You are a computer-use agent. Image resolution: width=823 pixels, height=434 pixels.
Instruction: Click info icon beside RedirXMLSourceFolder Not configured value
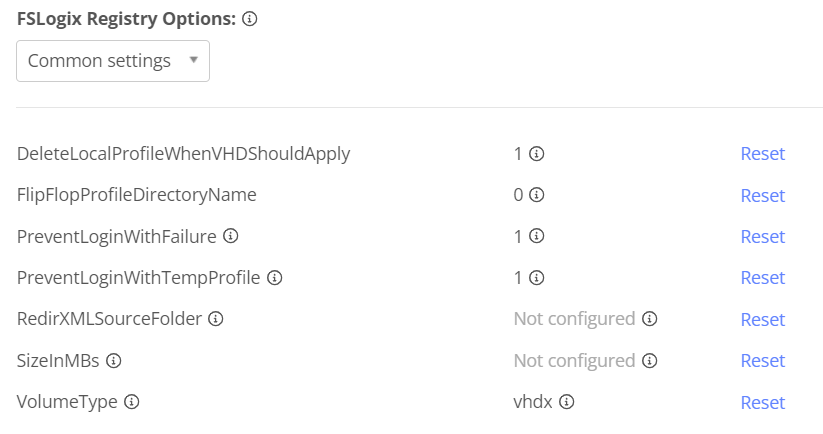pos(650,319)
